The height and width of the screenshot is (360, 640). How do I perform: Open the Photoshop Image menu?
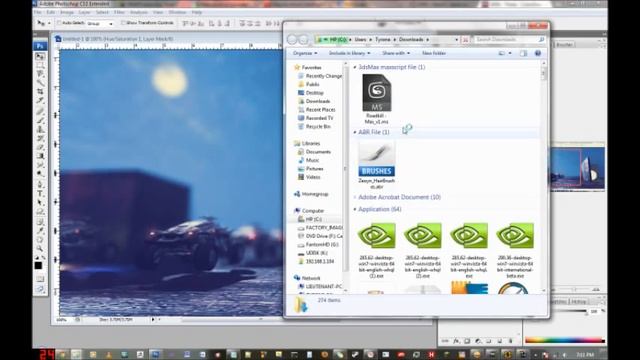click(67, 13)
